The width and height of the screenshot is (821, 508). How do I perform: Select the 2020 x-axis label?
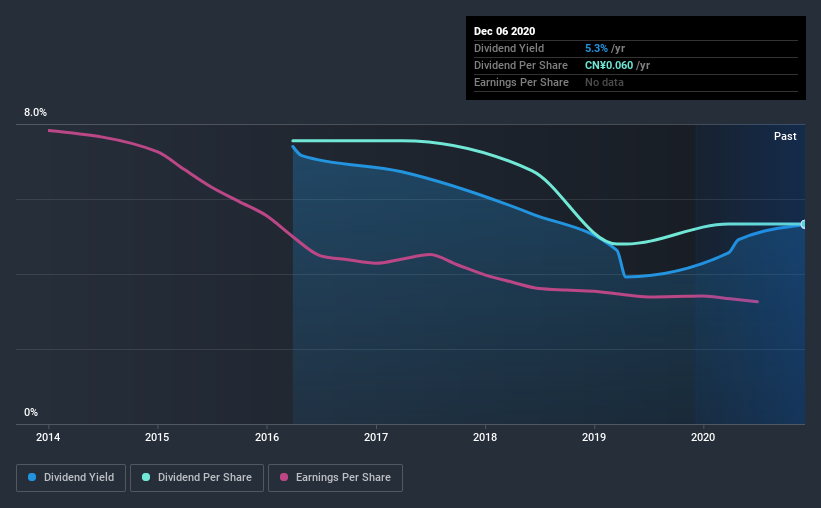(703, 437)
